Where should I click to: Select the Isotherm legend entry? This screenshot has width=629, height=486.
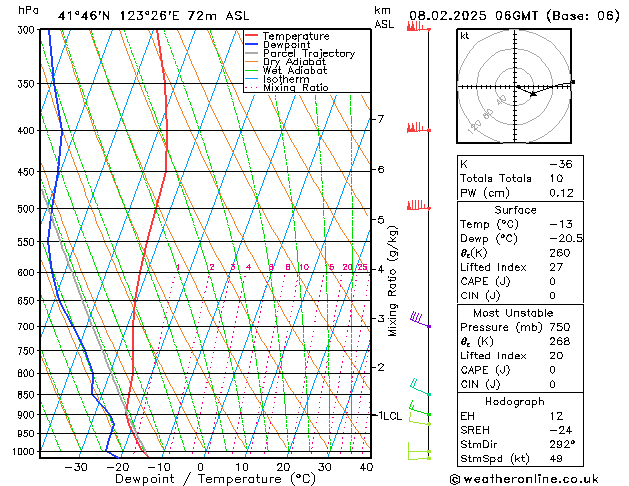tap(285, 79)
